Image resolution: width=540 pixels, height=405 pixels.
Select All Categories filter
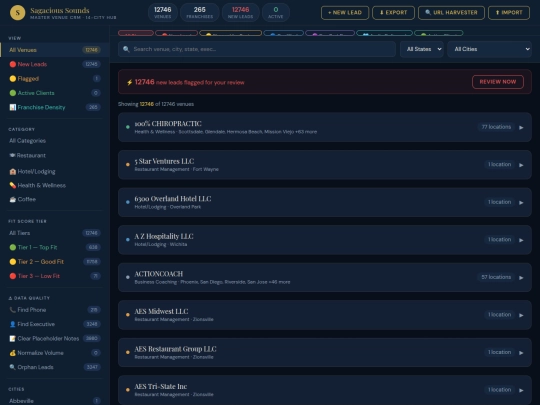coord(55,141)
